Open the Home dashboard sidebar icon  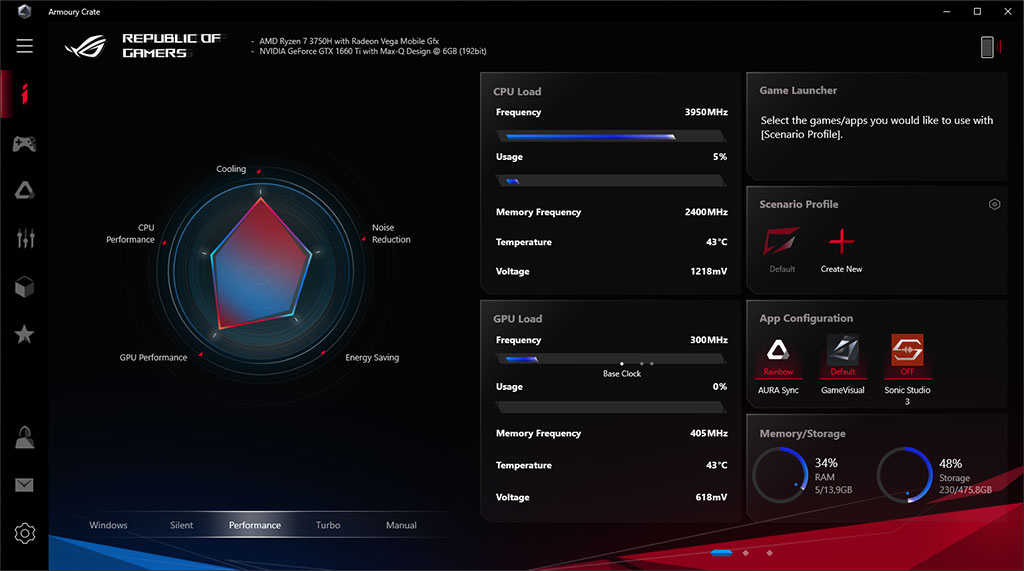[25, 94]
